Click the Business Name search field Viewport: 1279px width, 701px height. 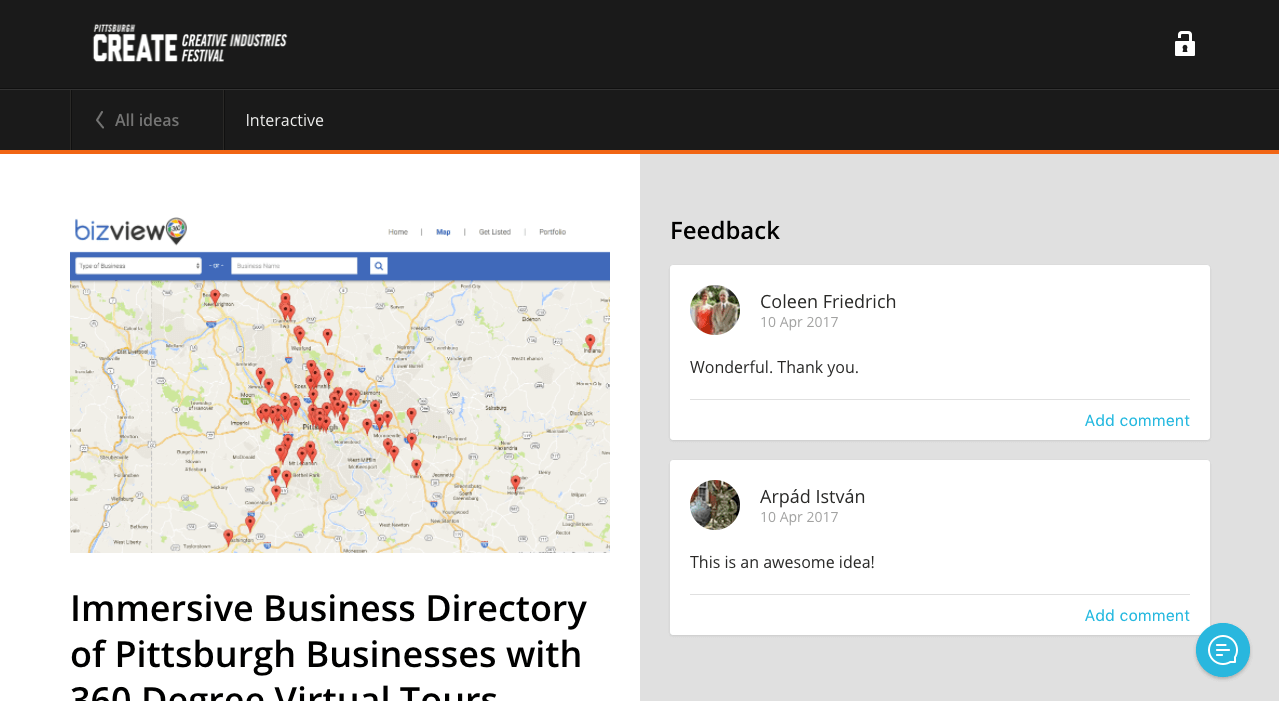[x=294, y=266]
